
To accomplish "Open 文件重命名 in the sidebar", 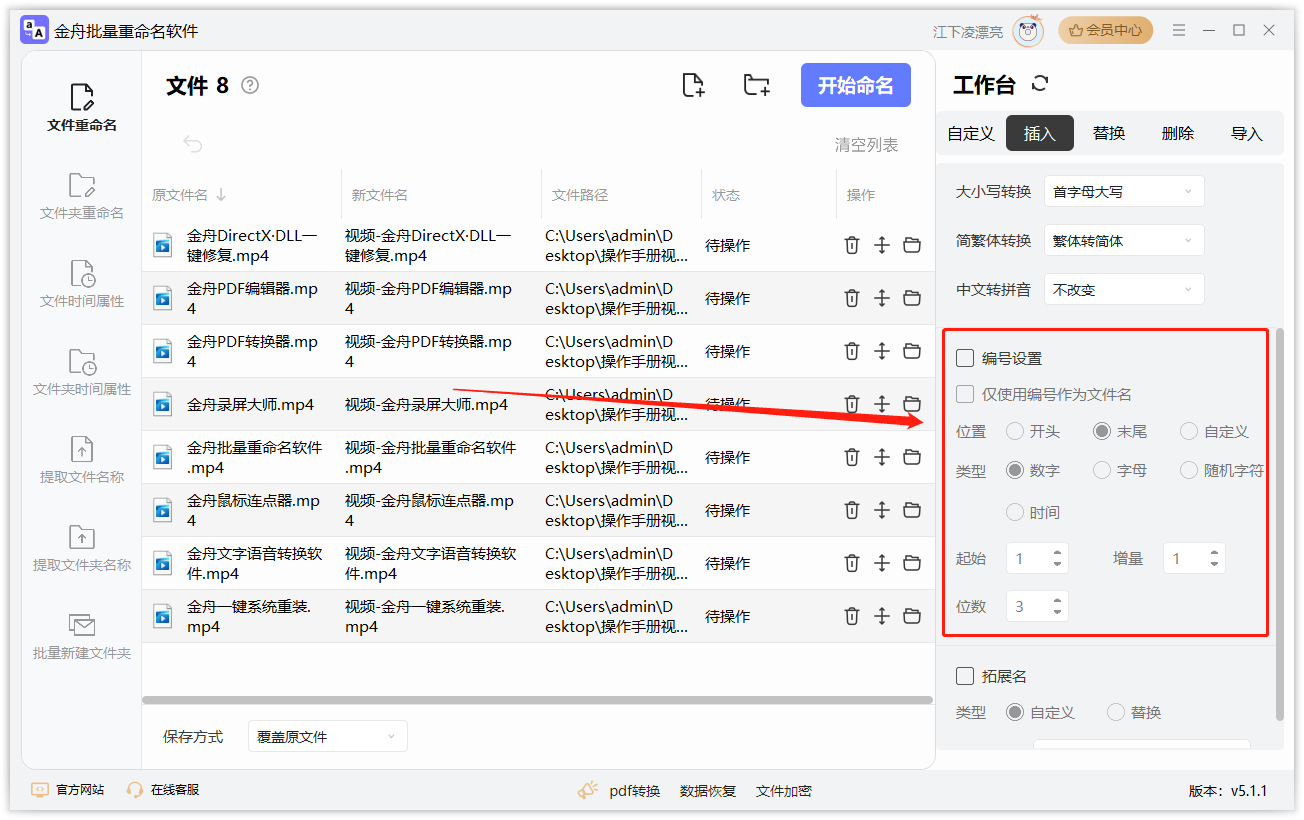I will 82,108.
